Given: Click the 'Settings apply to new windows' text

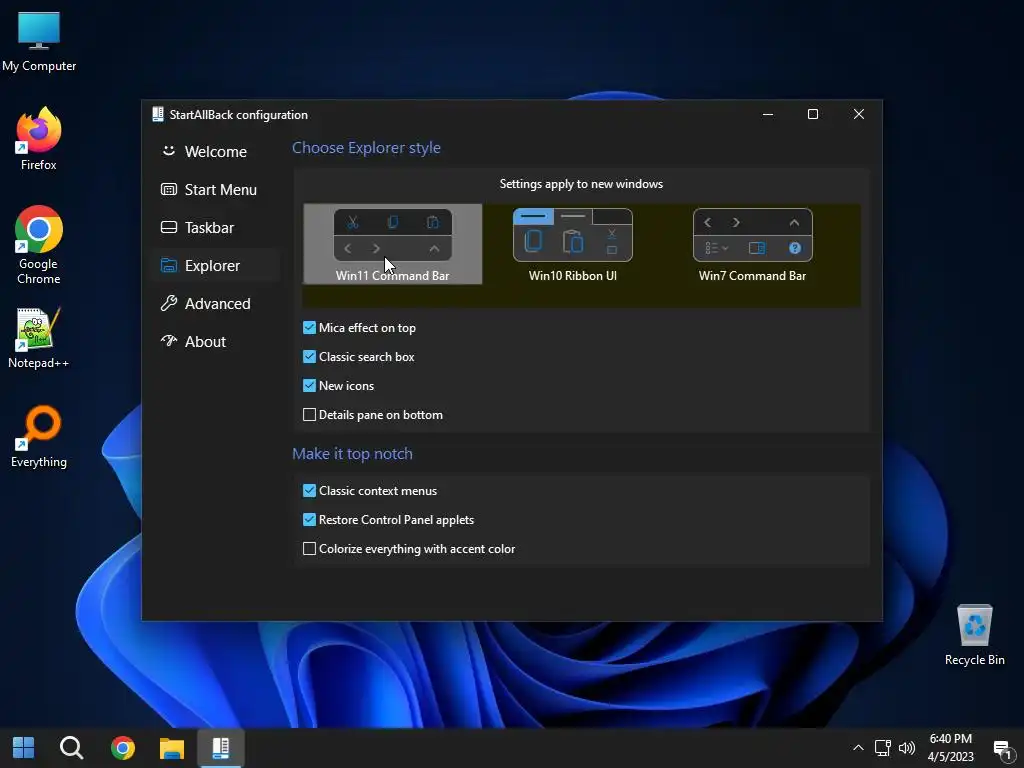Looking at the screenshot, I should (581, 184).
